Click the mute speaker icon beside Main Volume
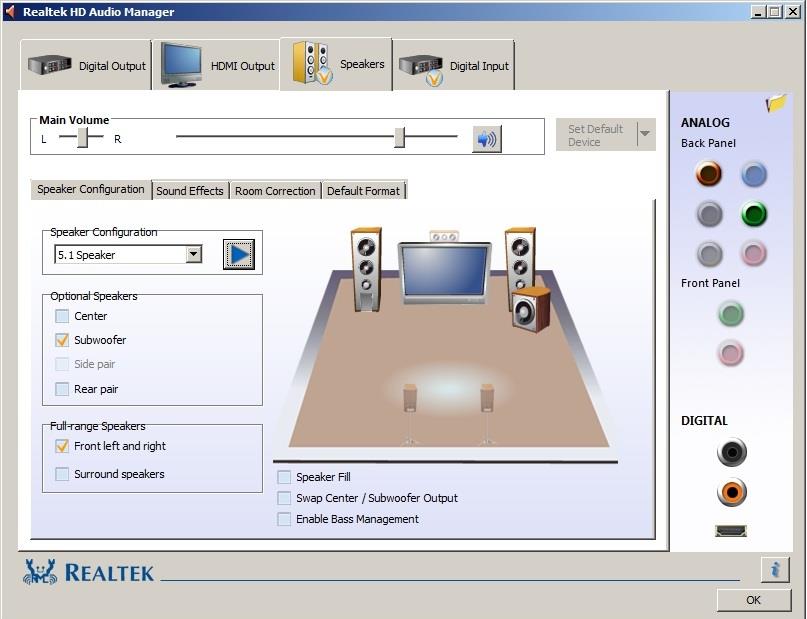 (x=486, y=139)
